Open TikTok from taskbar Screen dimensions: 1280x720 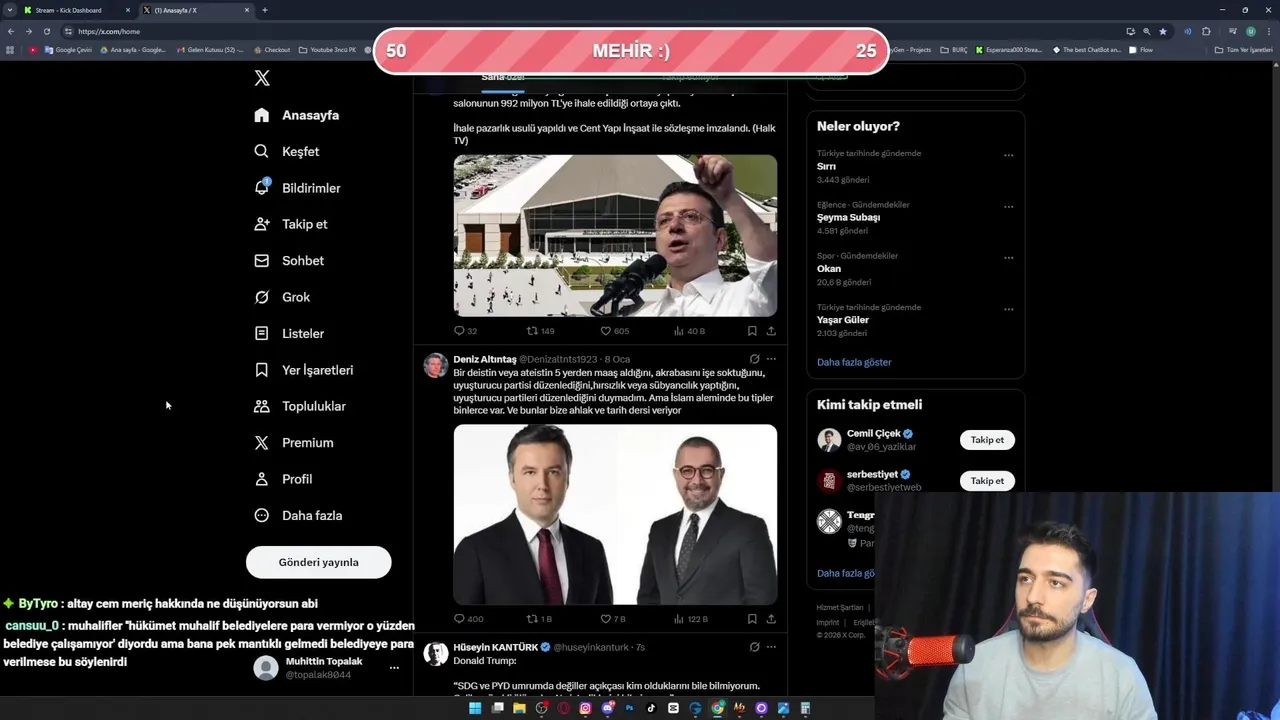[x=651, y=708]
